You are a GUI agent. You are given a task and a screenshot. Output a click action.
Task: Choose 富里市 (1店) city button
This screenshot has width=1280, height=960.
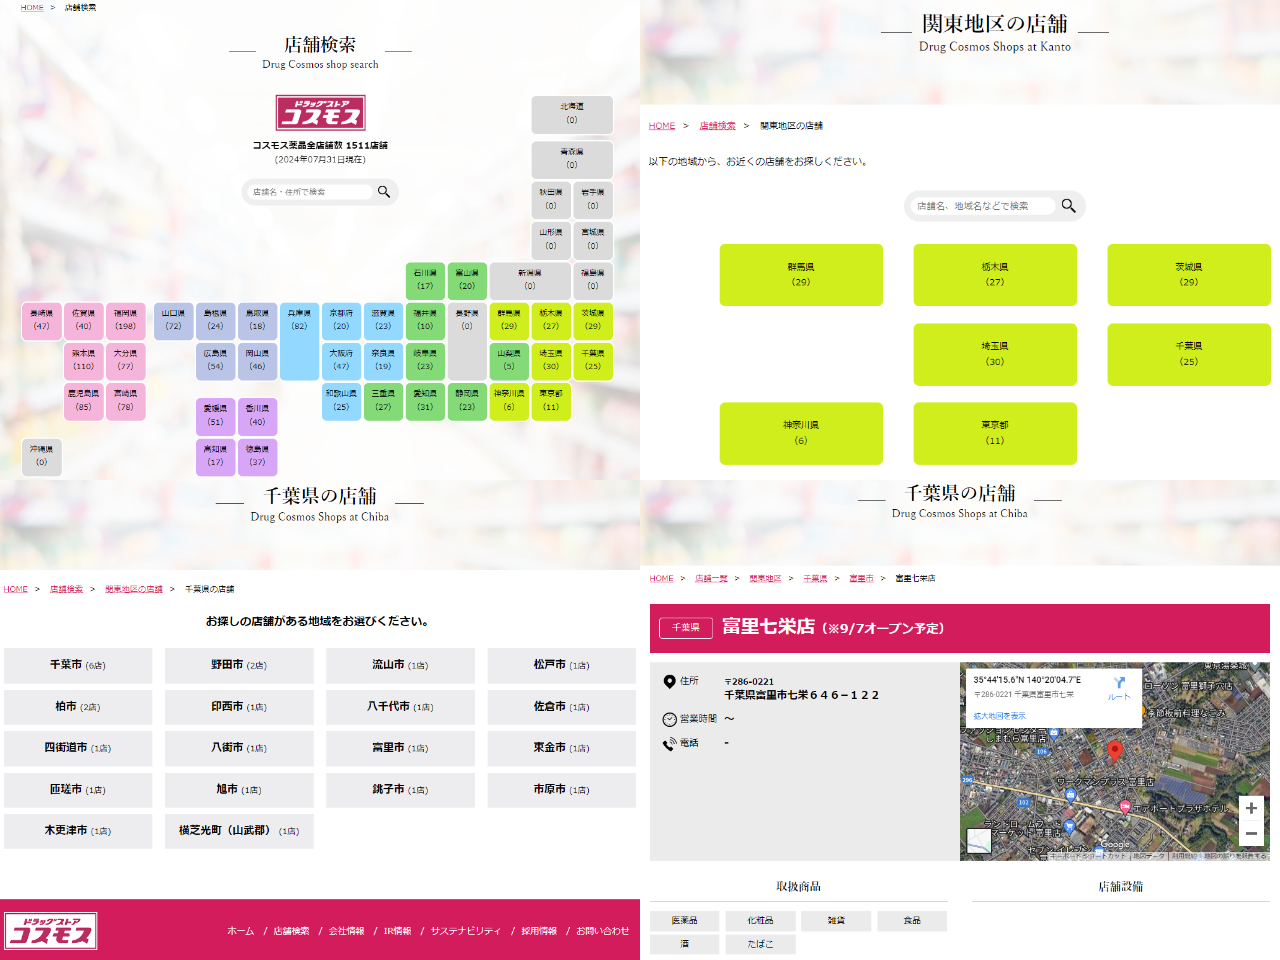[400, 748]
